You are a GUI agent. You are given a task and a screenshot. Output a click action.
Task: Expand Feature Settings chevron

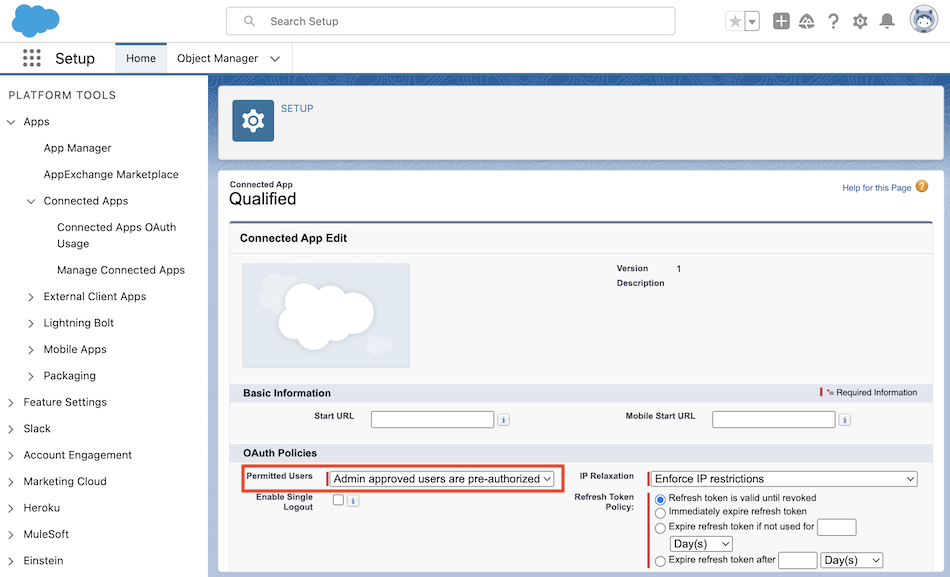coord(11,403)
